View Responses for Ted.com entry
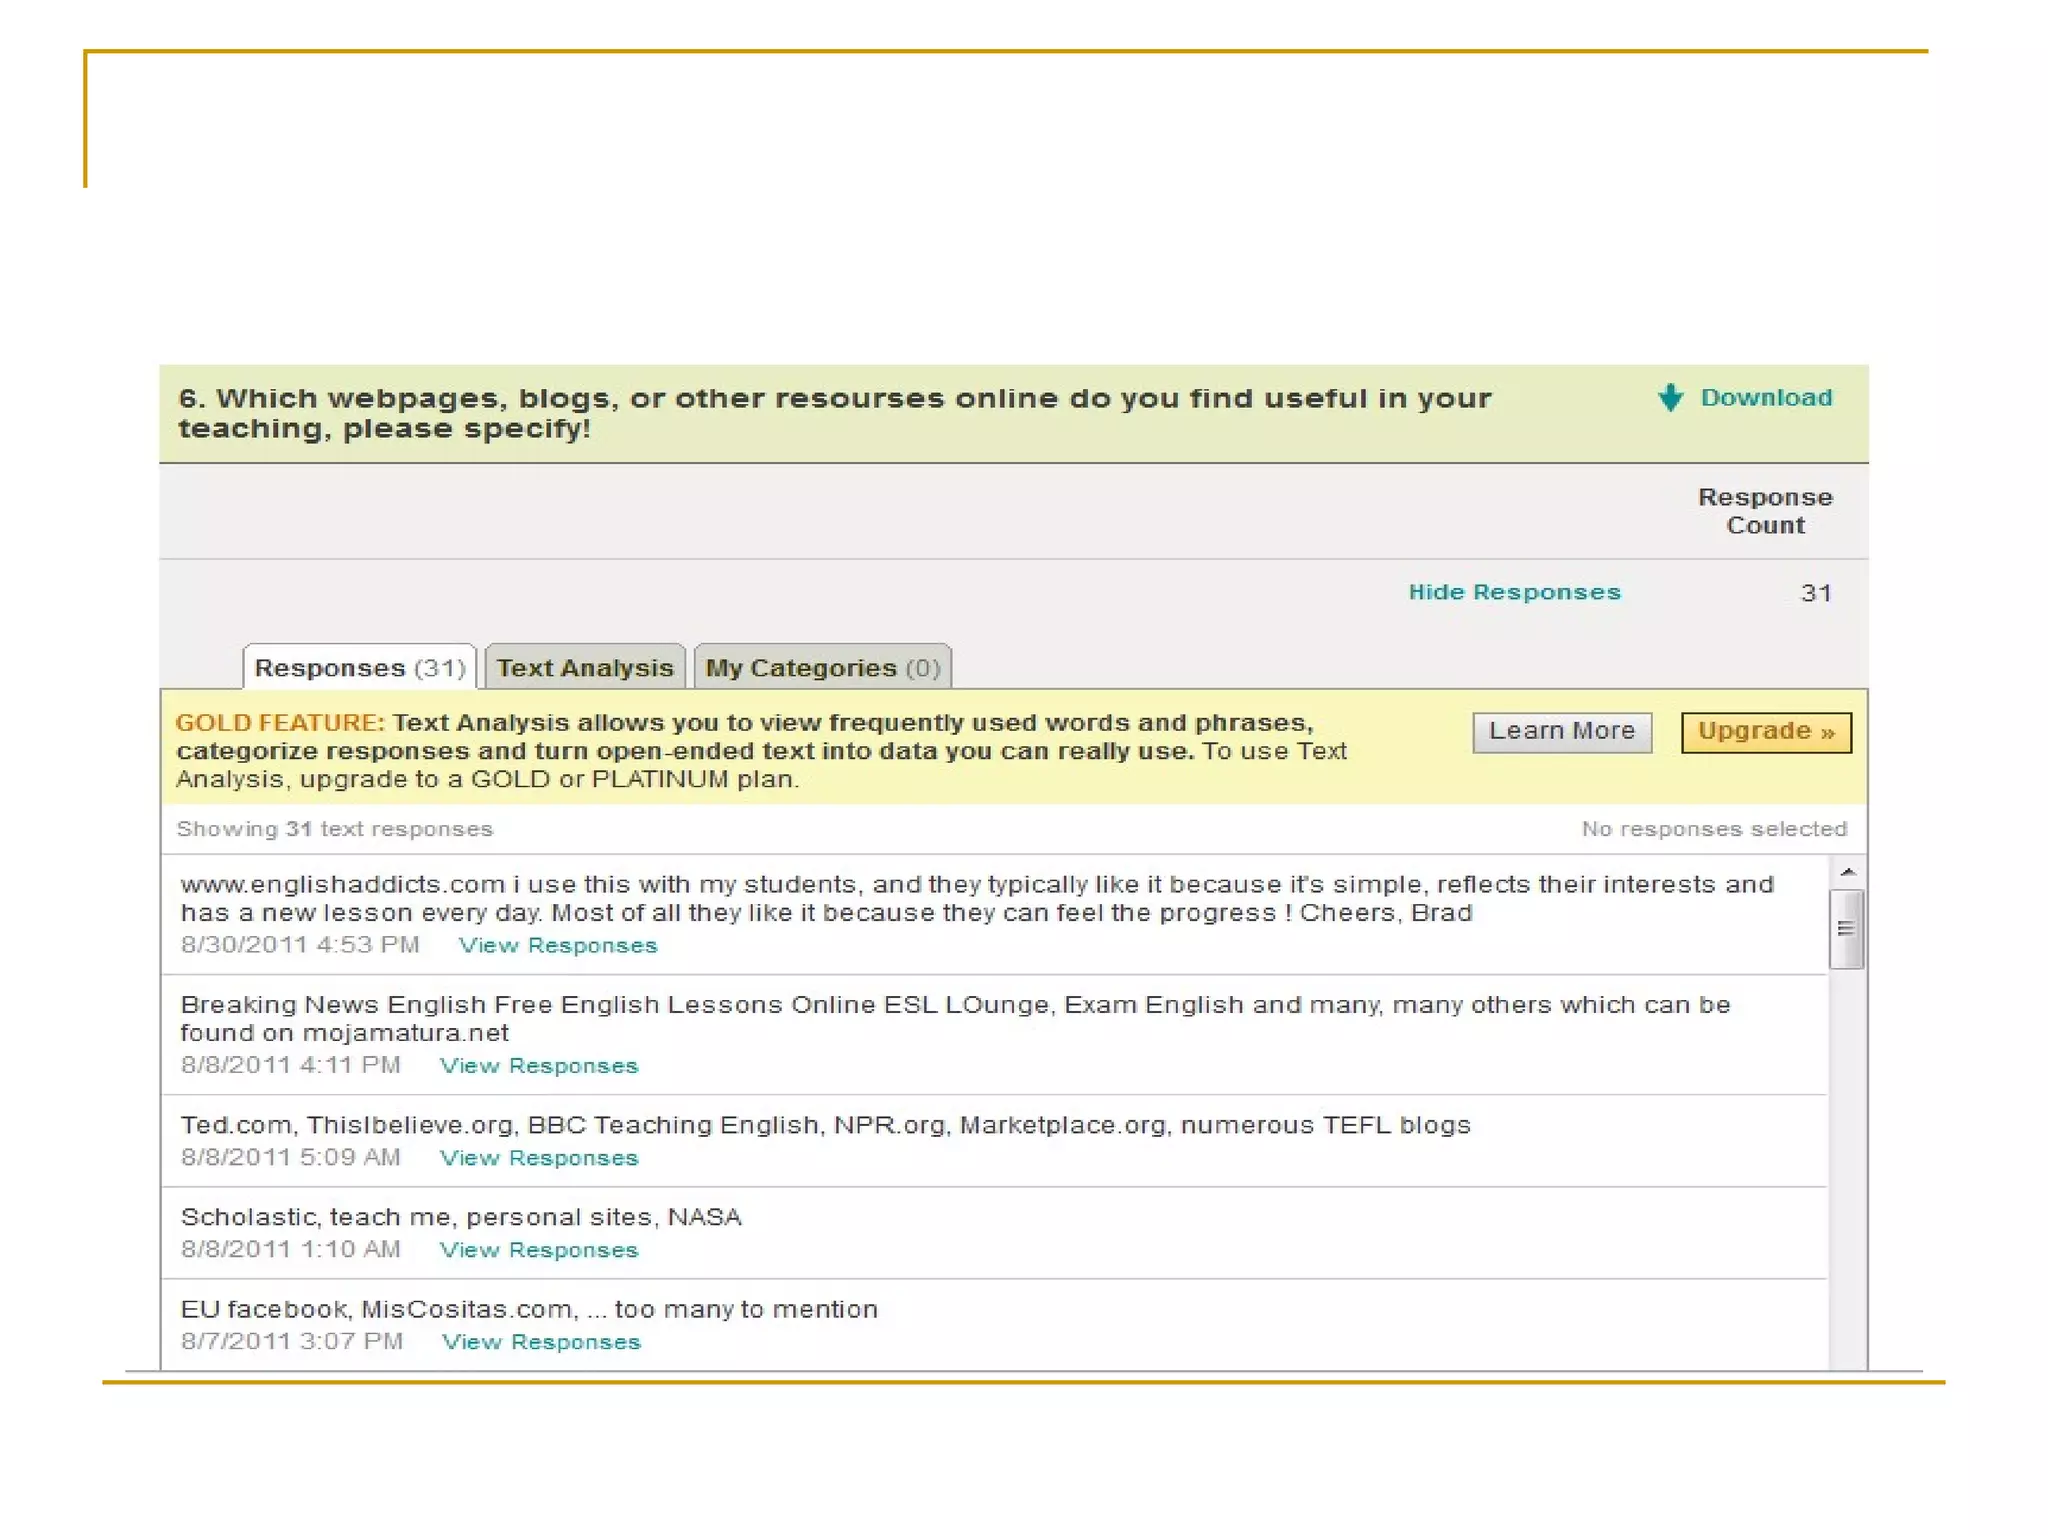Image resolution: width=2048 pixels, height=1536 pixels. point(538,1157)
